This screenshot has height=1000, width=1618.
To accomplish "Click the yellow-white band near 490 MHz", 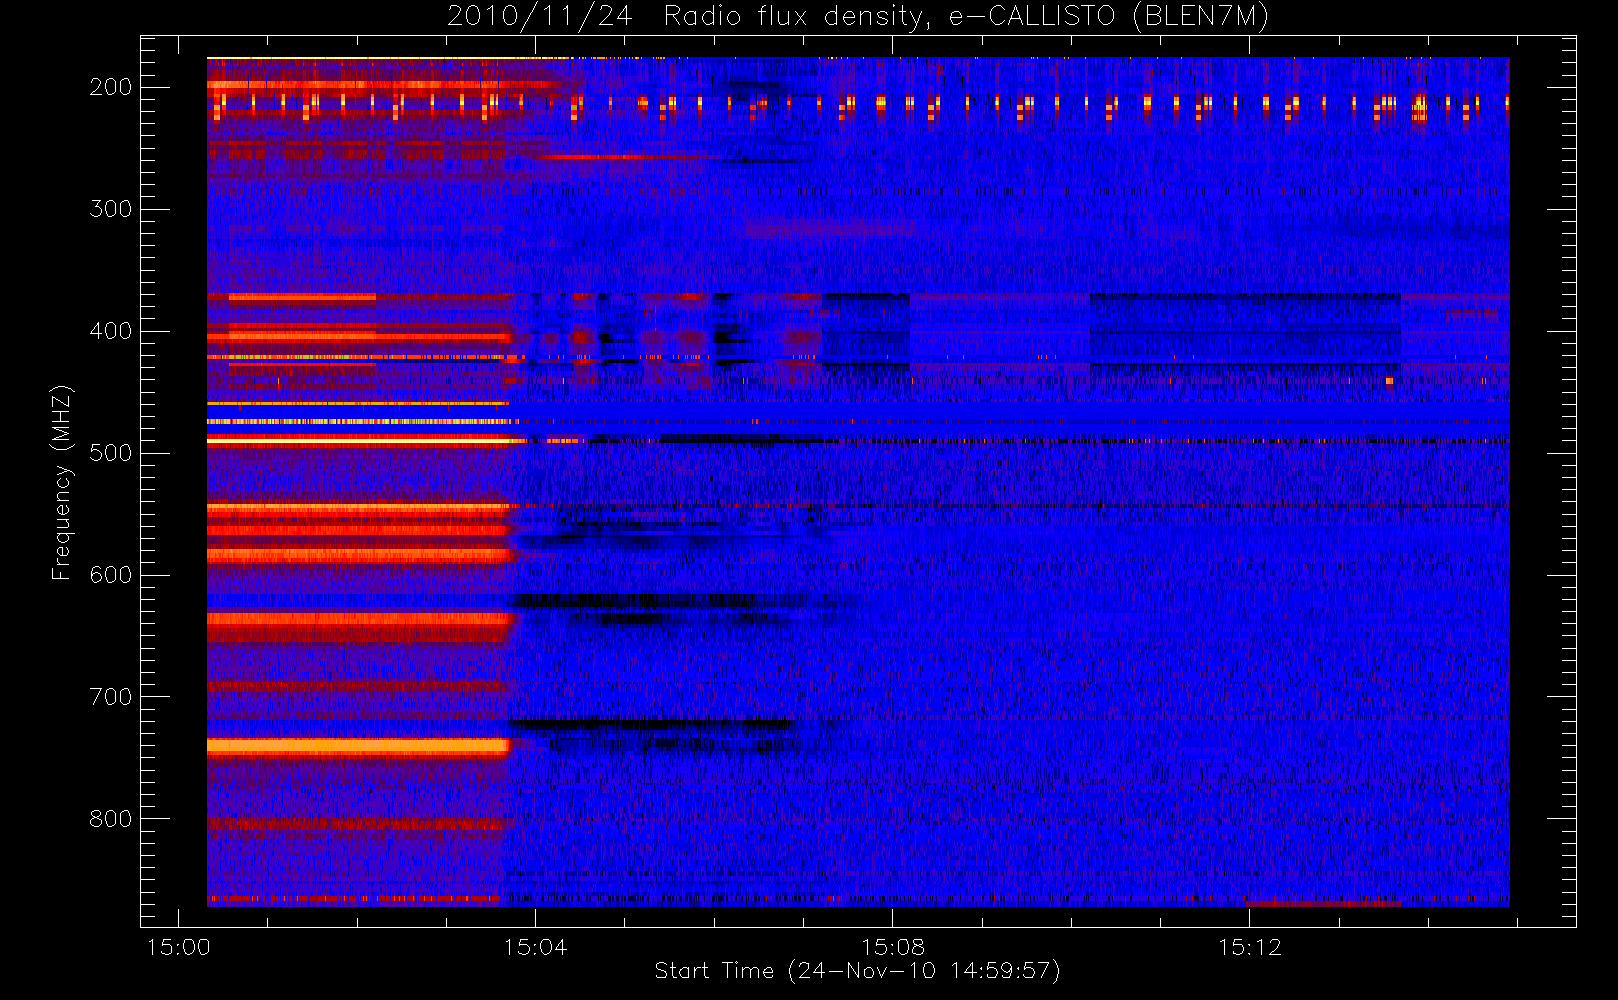I will [365, 440].
